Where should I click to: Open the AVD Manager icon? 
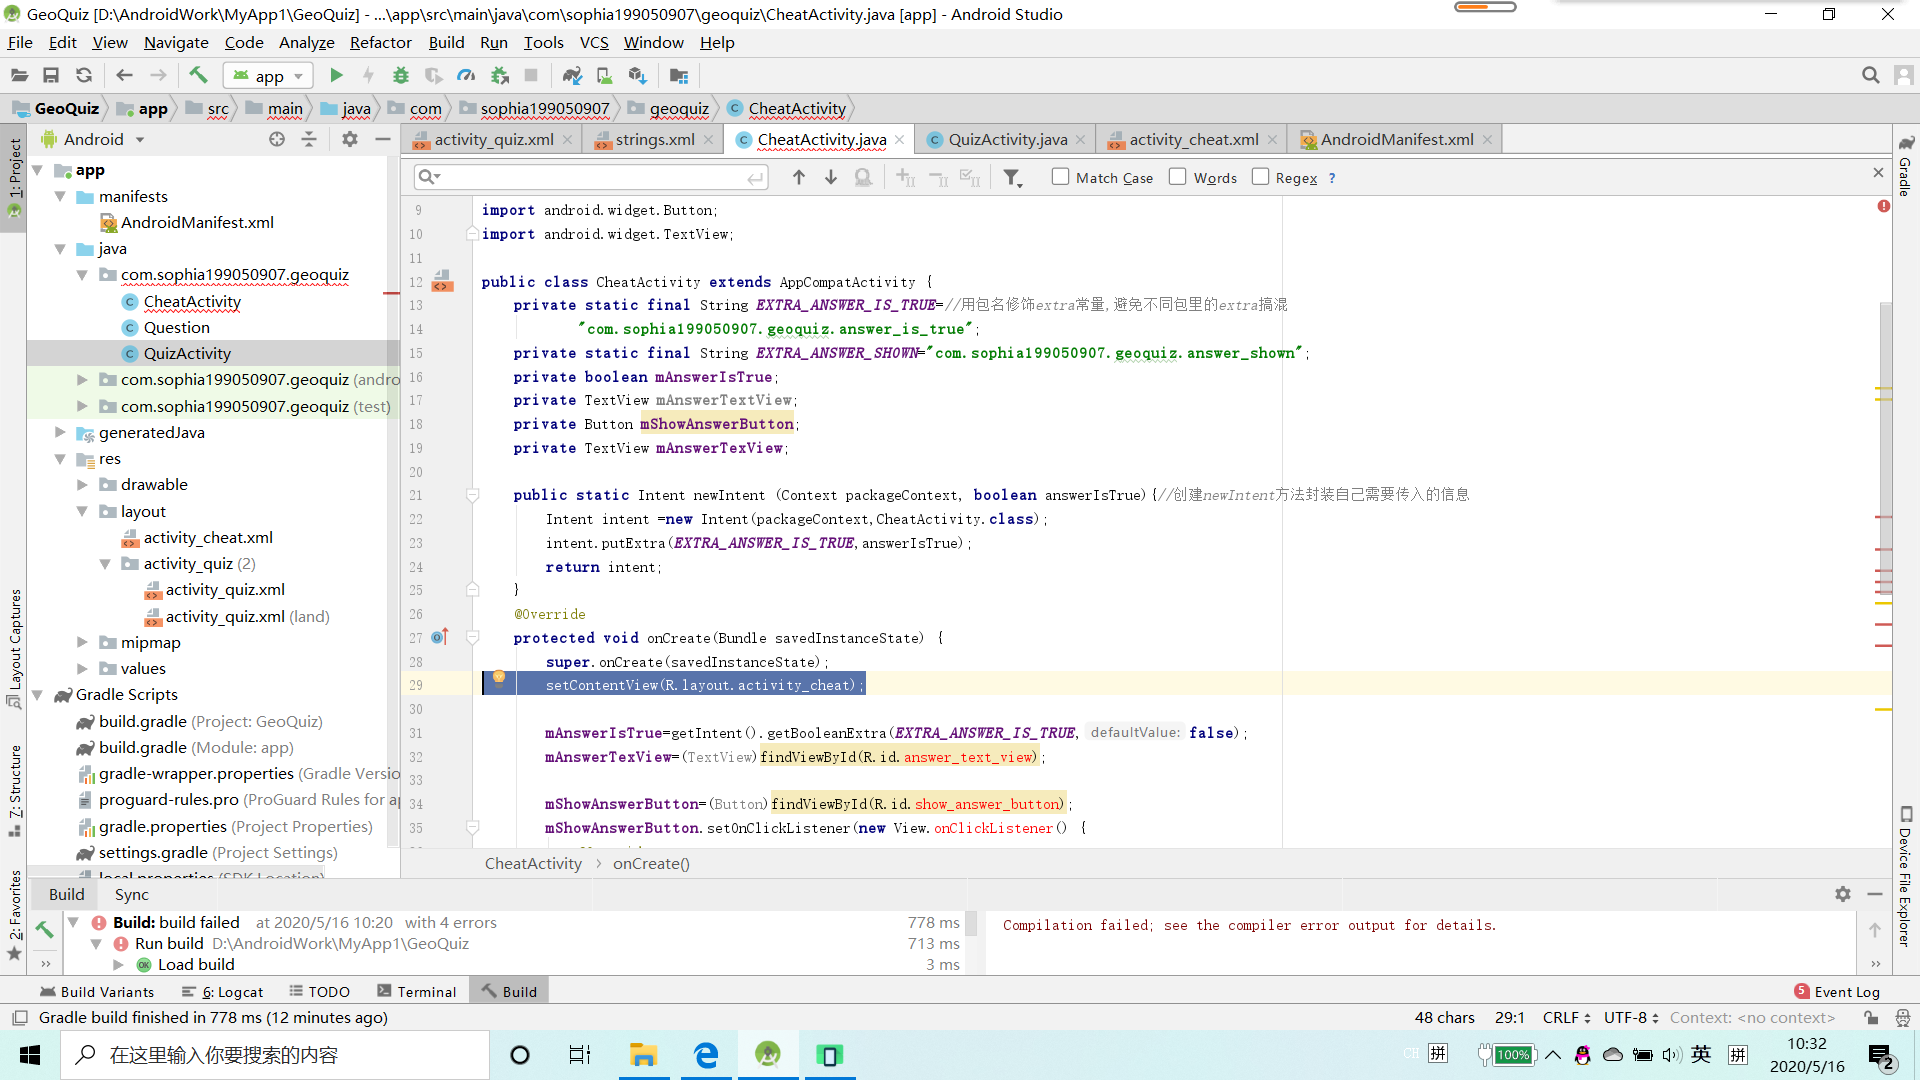604,75
